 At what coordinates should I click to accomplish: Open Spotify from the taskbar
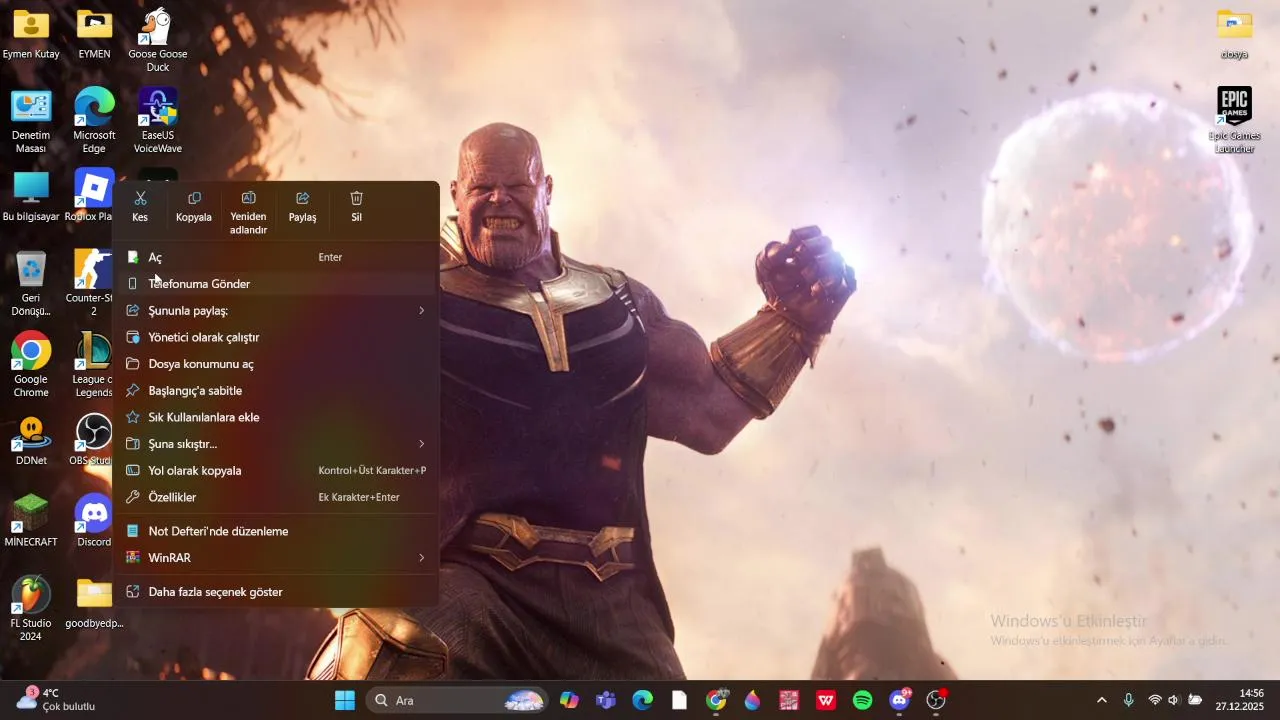862,700
